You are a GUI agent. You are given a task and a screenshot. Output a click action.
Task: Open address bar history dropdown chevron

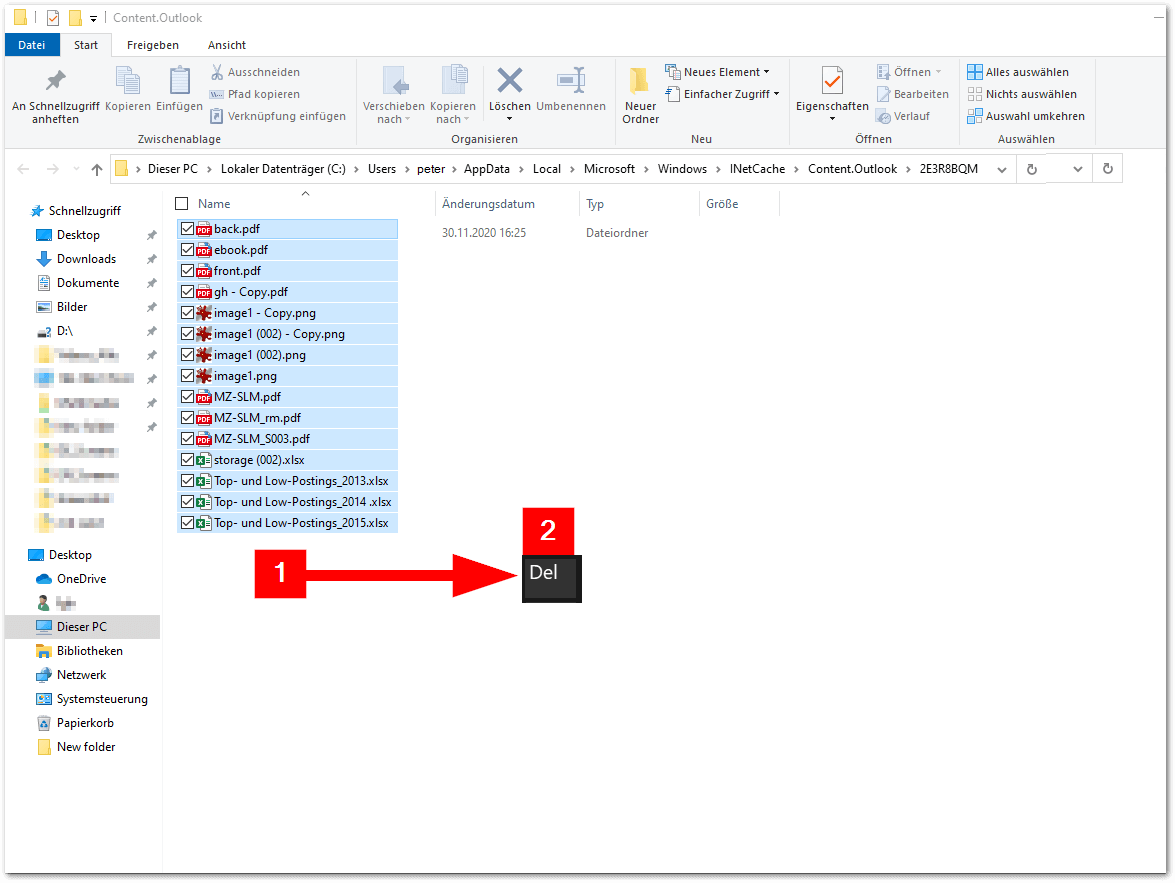pyautogui.click(x=1002, y=169)
